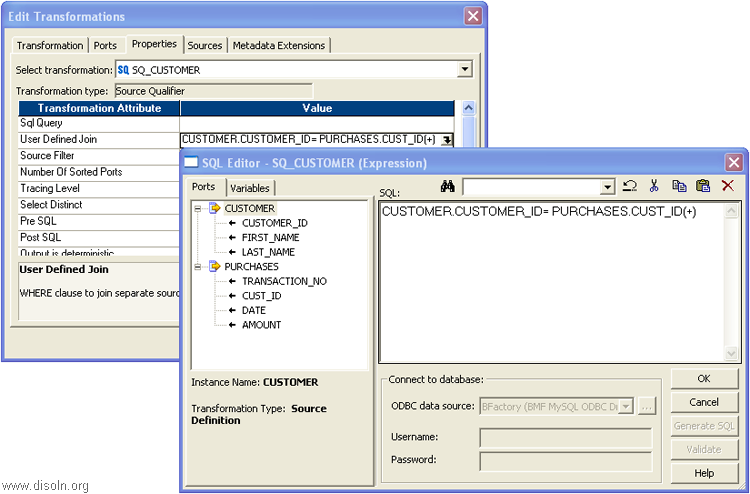This screenshot has height=494, width=750.
Task: Click the CUSTOMER source folder icon
Action: click(x=215, y=208)
